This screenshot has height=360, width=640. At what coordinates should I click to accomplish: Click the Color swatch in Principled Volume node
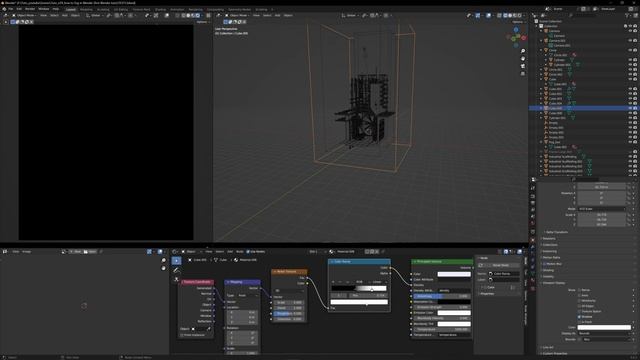454,274
